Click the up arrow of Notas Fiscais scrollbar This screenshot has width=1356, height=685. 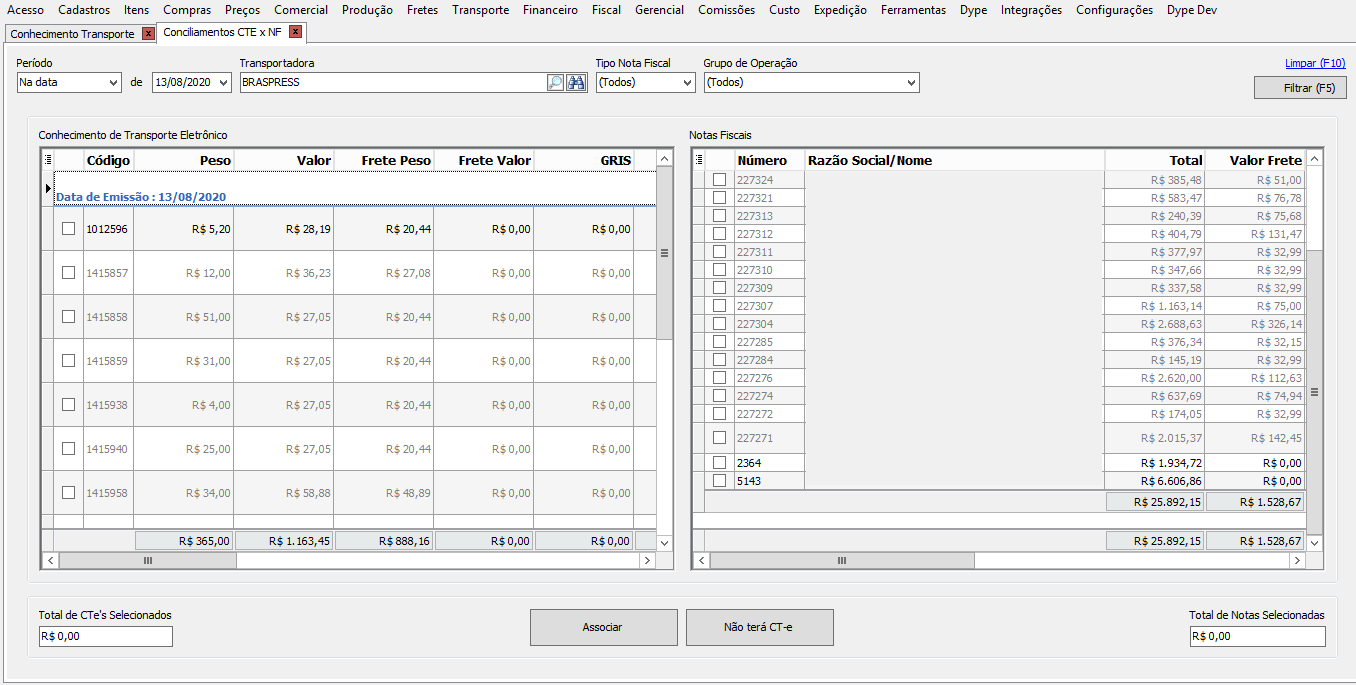click(1314, 159)
